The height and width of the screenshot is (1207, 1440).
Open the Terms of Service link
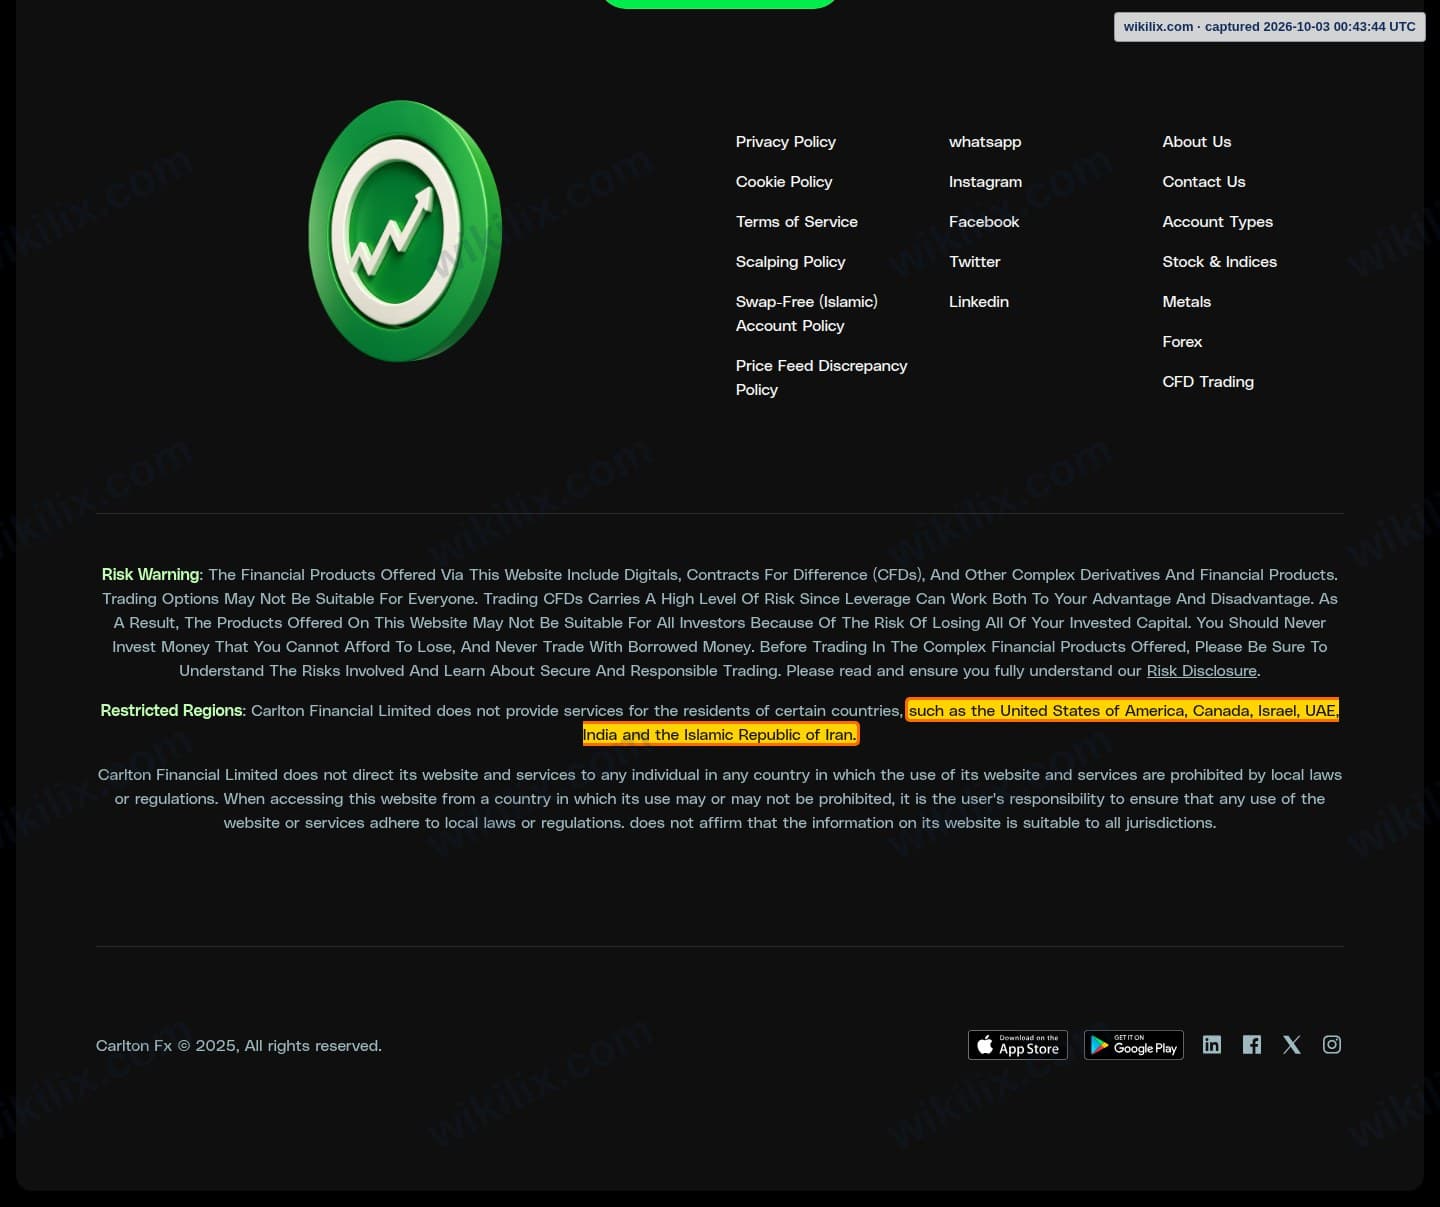797,222
